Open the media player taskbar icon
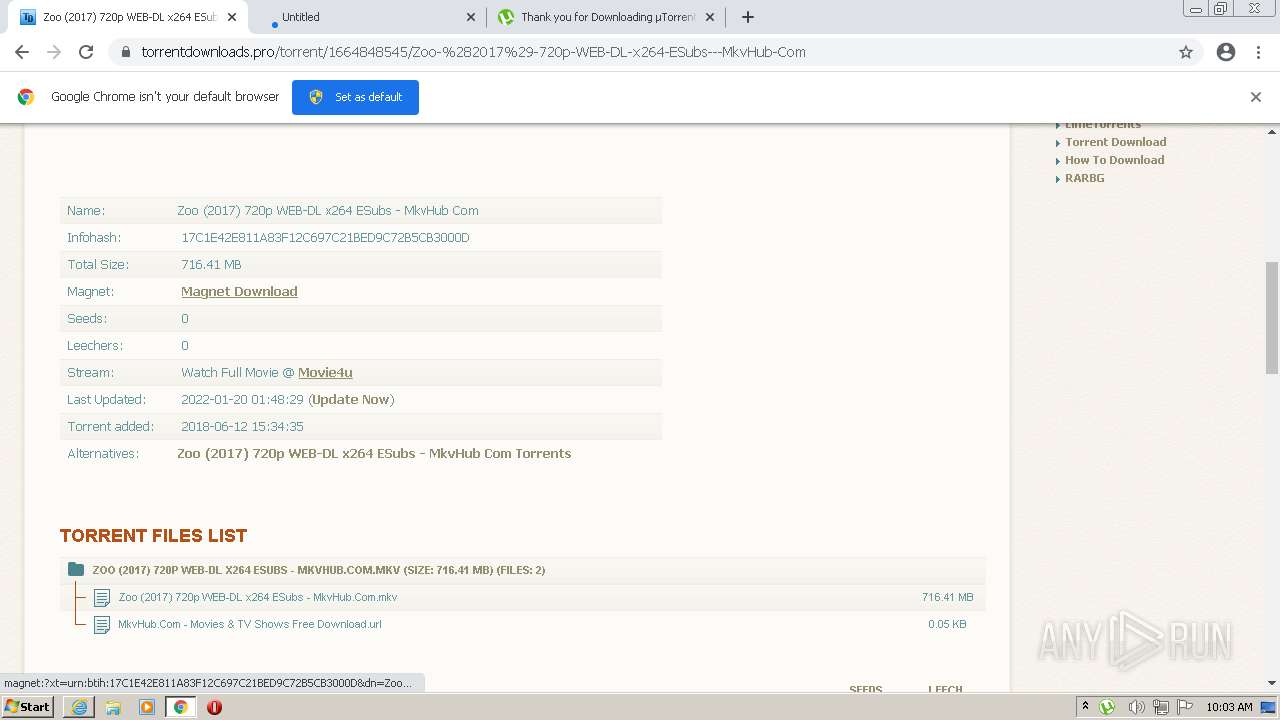 [147, 707]
